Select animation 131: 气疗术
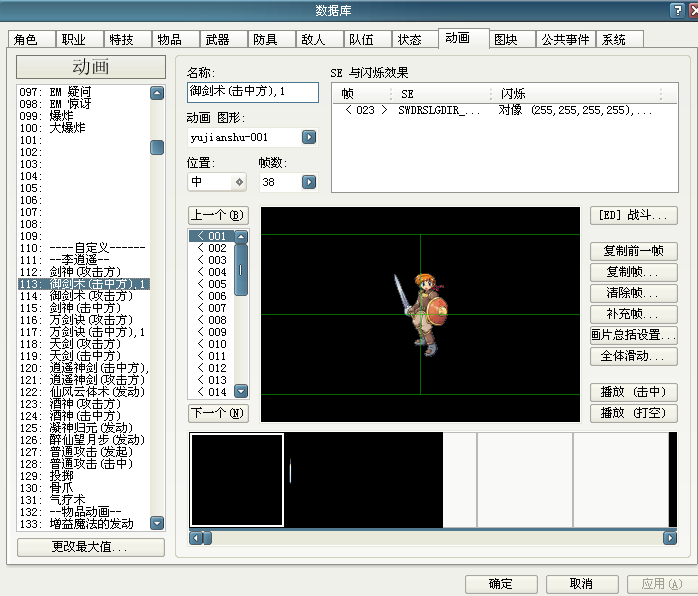 [84, 500]
